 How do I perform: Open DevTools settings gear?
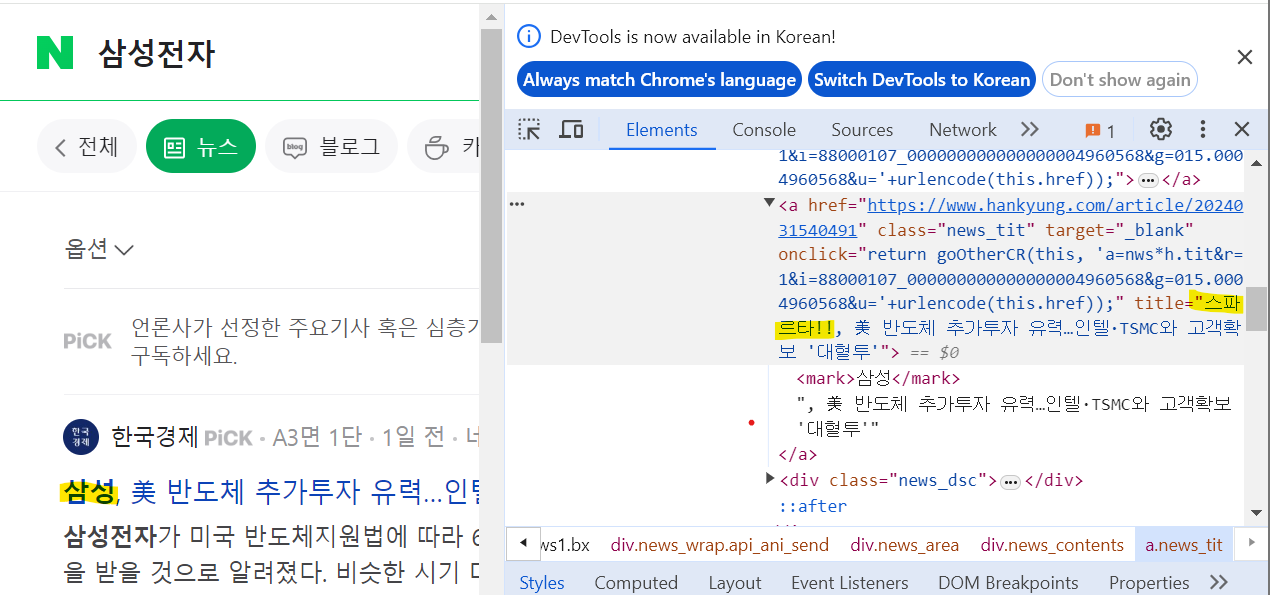[1160, 129]
